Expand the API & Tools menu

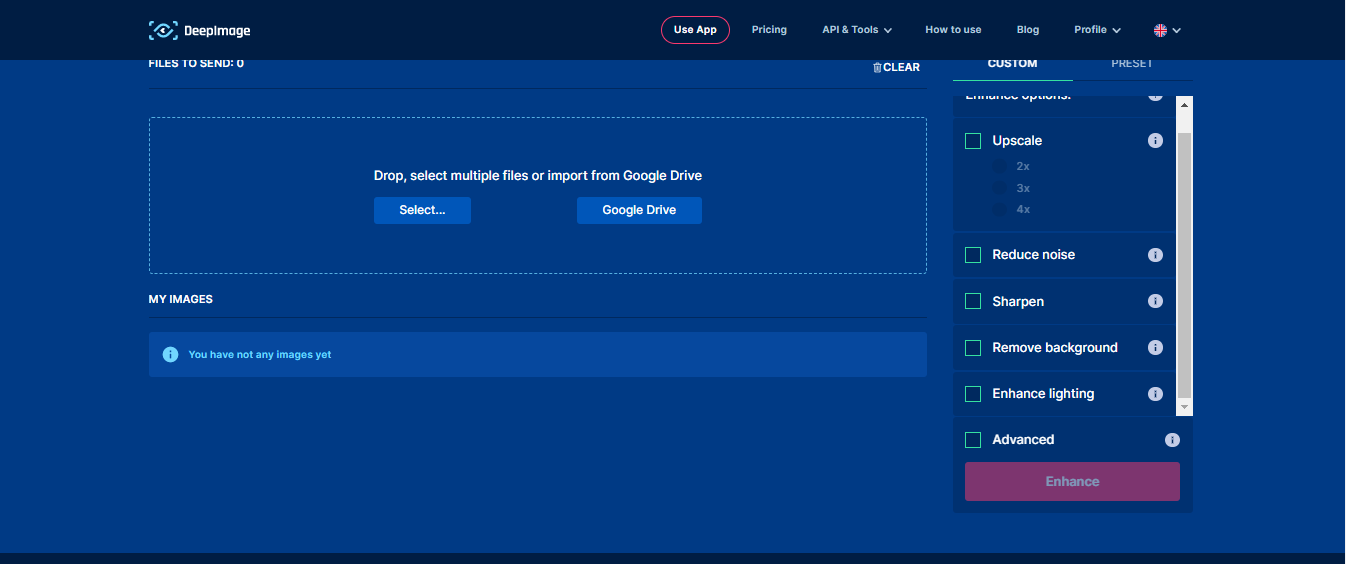(x=857, y=30)
